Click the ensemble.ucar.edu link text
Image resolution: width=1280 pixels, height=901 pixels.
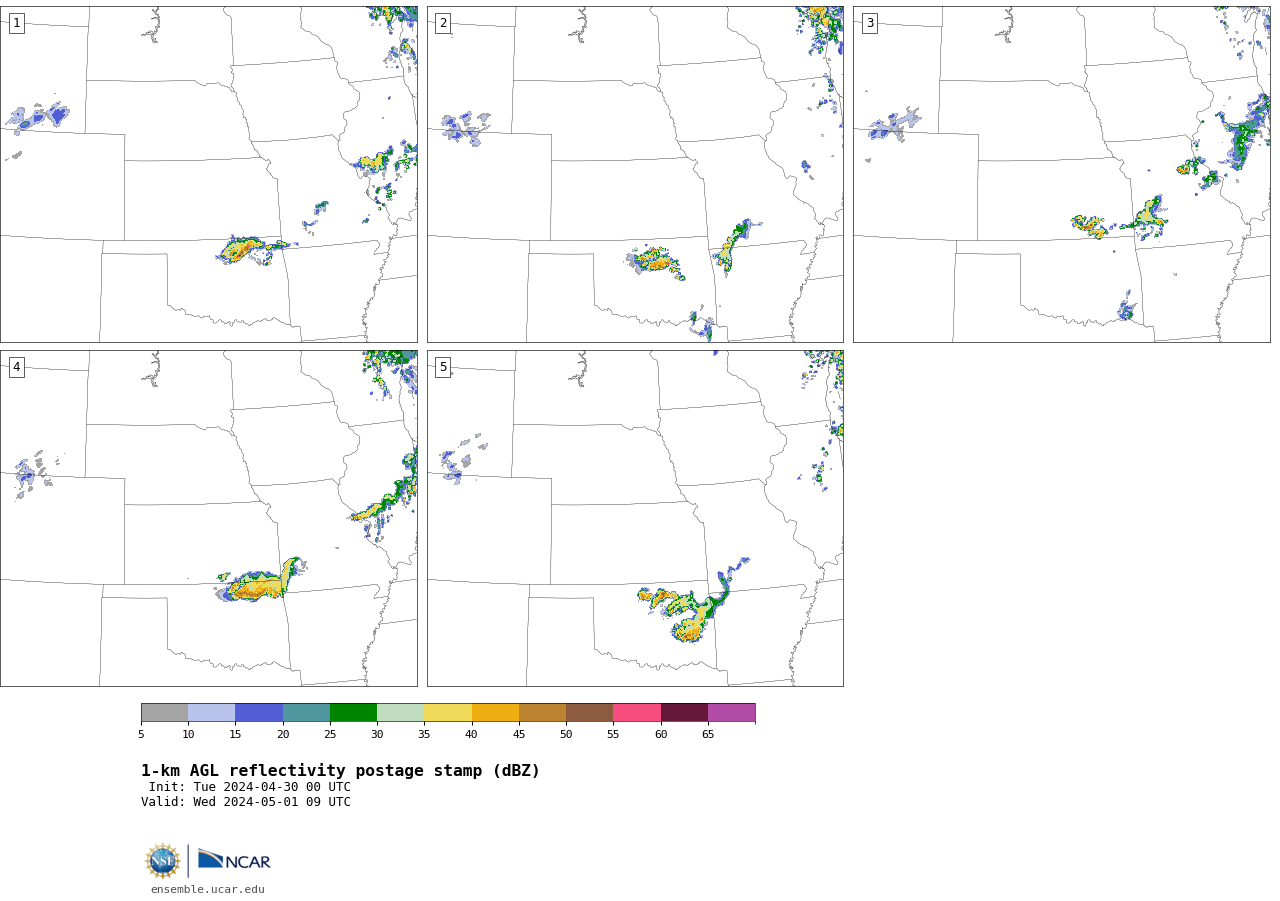click(x=208, y=889)
